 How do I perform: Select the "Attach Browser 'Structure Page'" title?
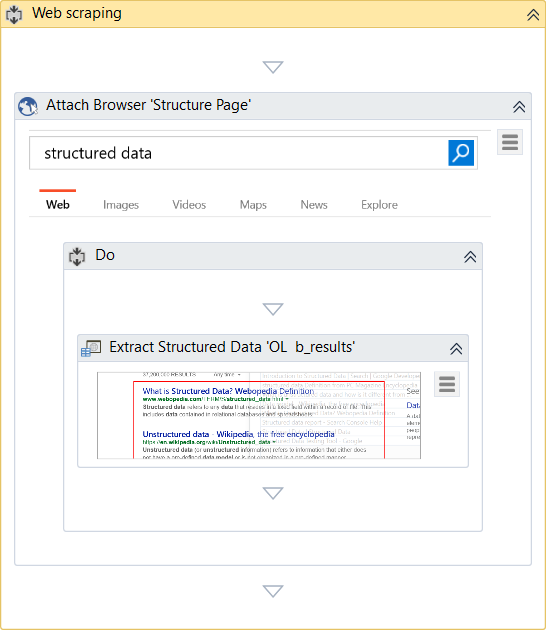click(x=148, y=105)
